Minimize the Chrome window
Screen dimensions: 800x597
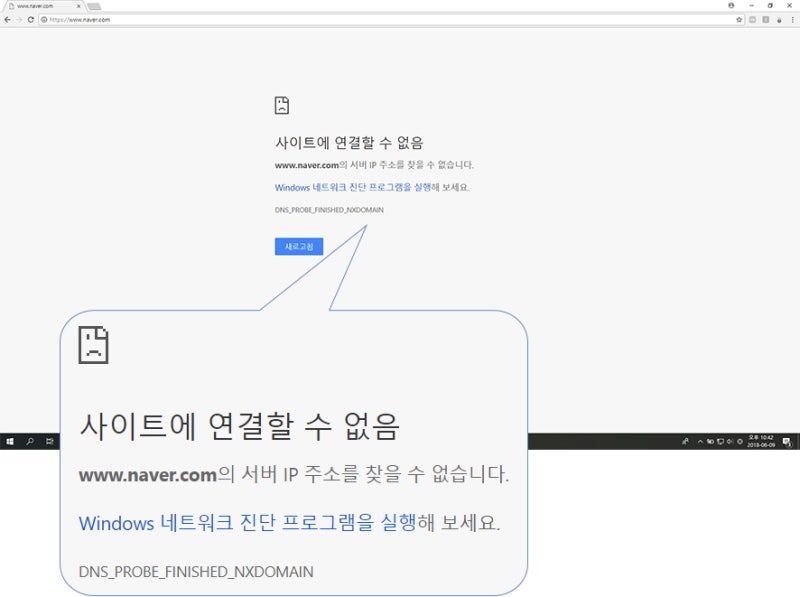coord(752,5)
